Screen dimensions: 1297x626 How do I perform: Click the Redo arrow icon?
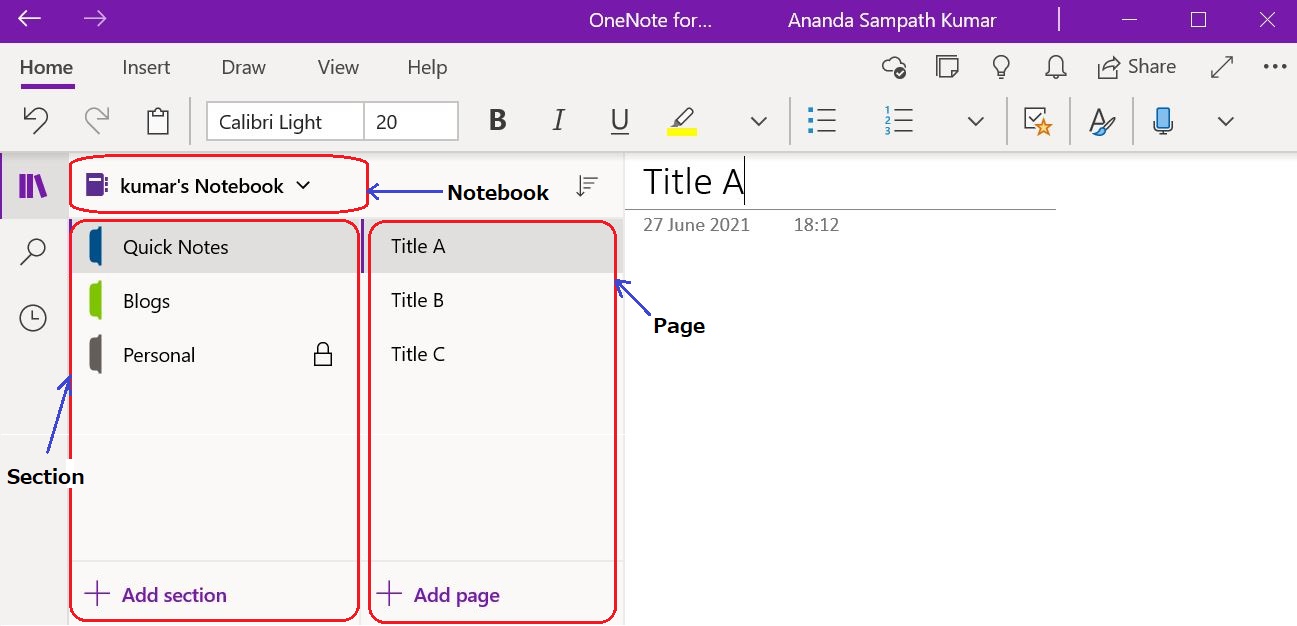pyautogui.click(x=97, y=121)
